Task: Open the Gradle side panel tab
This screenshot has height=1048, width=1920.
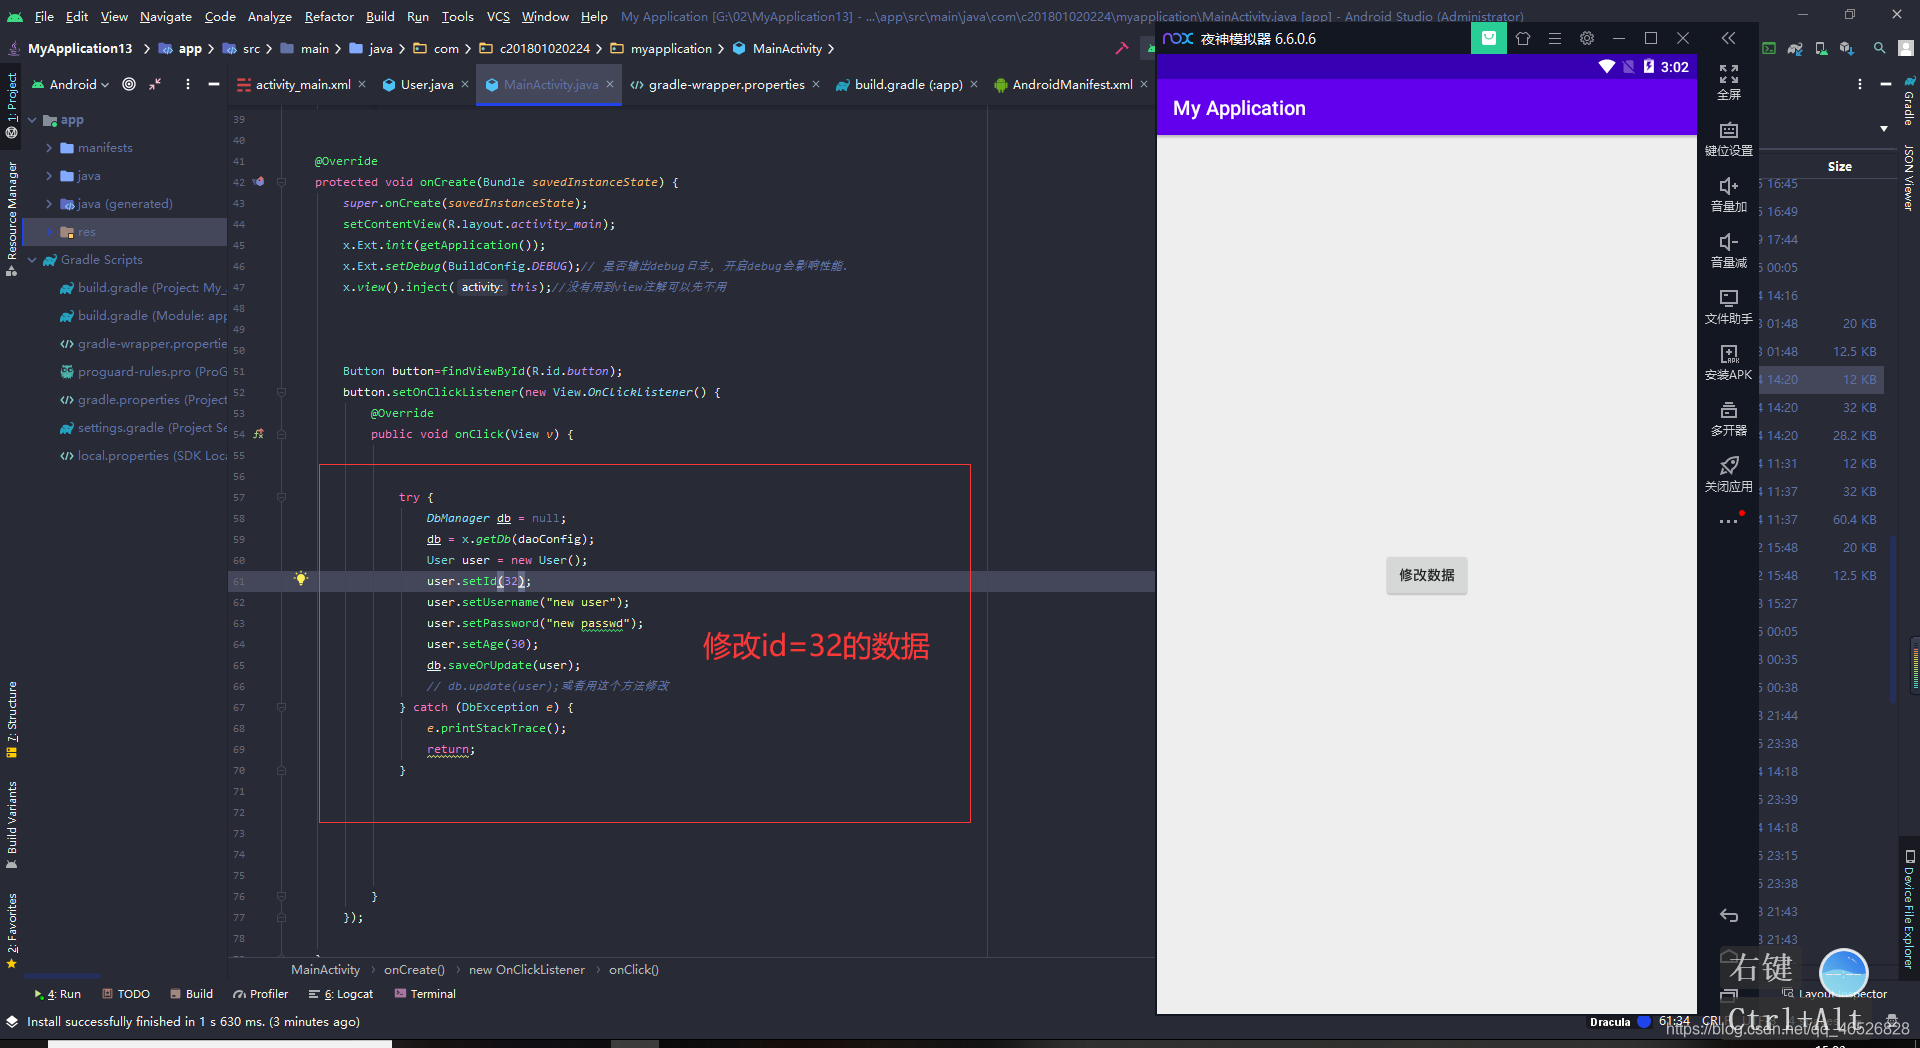Action: [x=1909, y=100]
